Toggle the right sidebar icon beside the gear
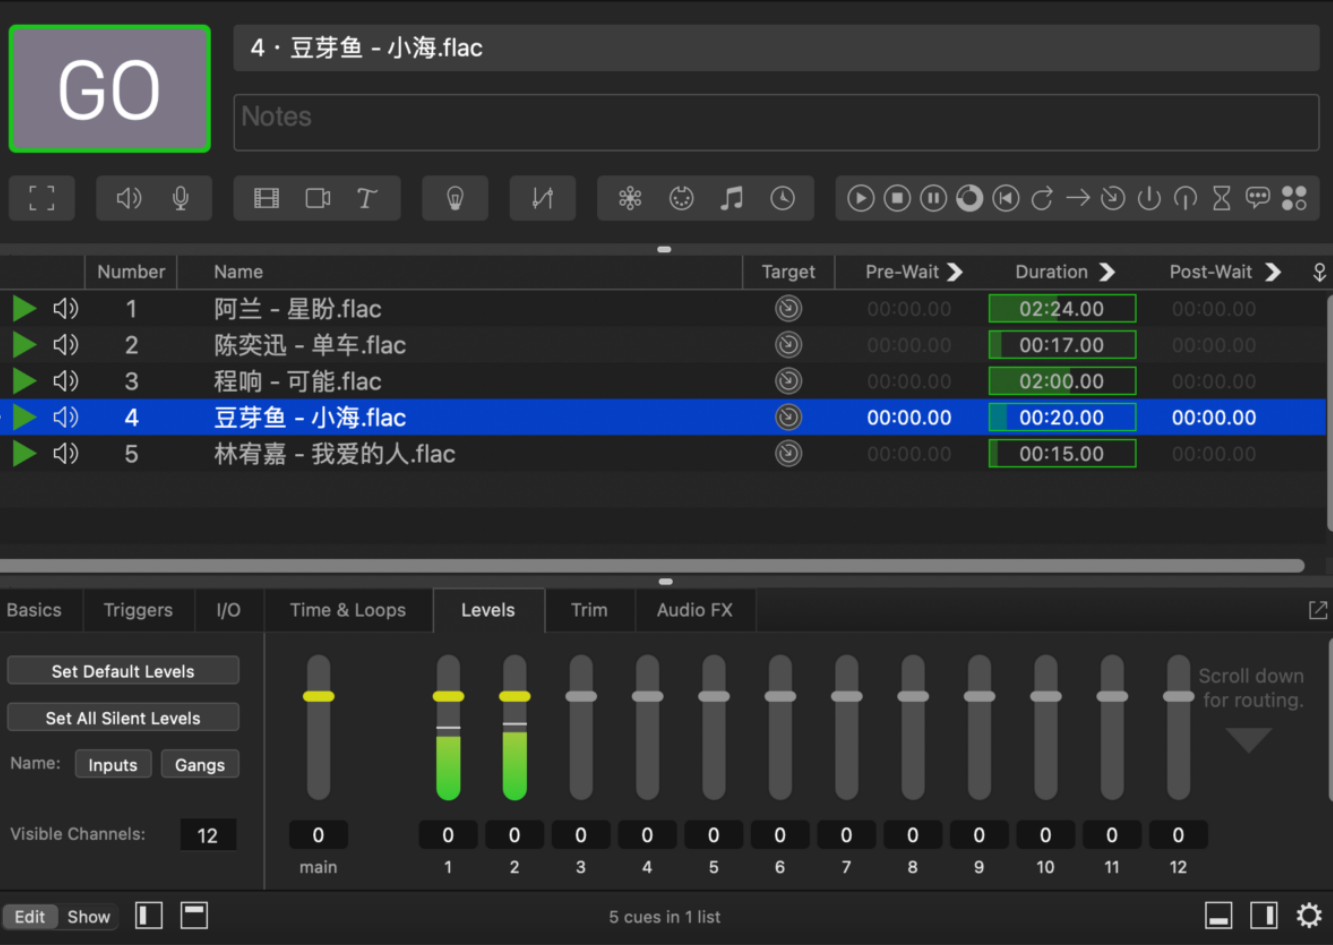 (1264, 915)
